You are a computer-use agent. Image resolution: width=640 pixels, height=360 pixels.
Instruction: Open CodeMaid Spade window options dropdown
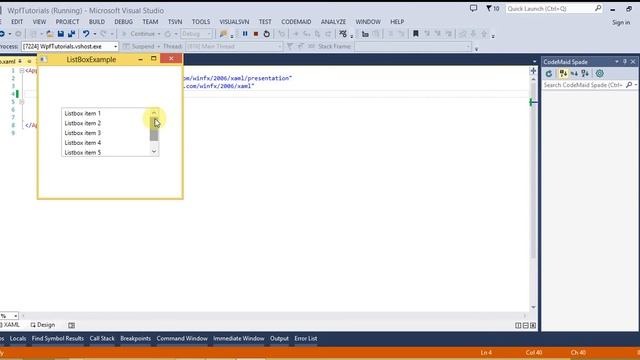point(617,62)
